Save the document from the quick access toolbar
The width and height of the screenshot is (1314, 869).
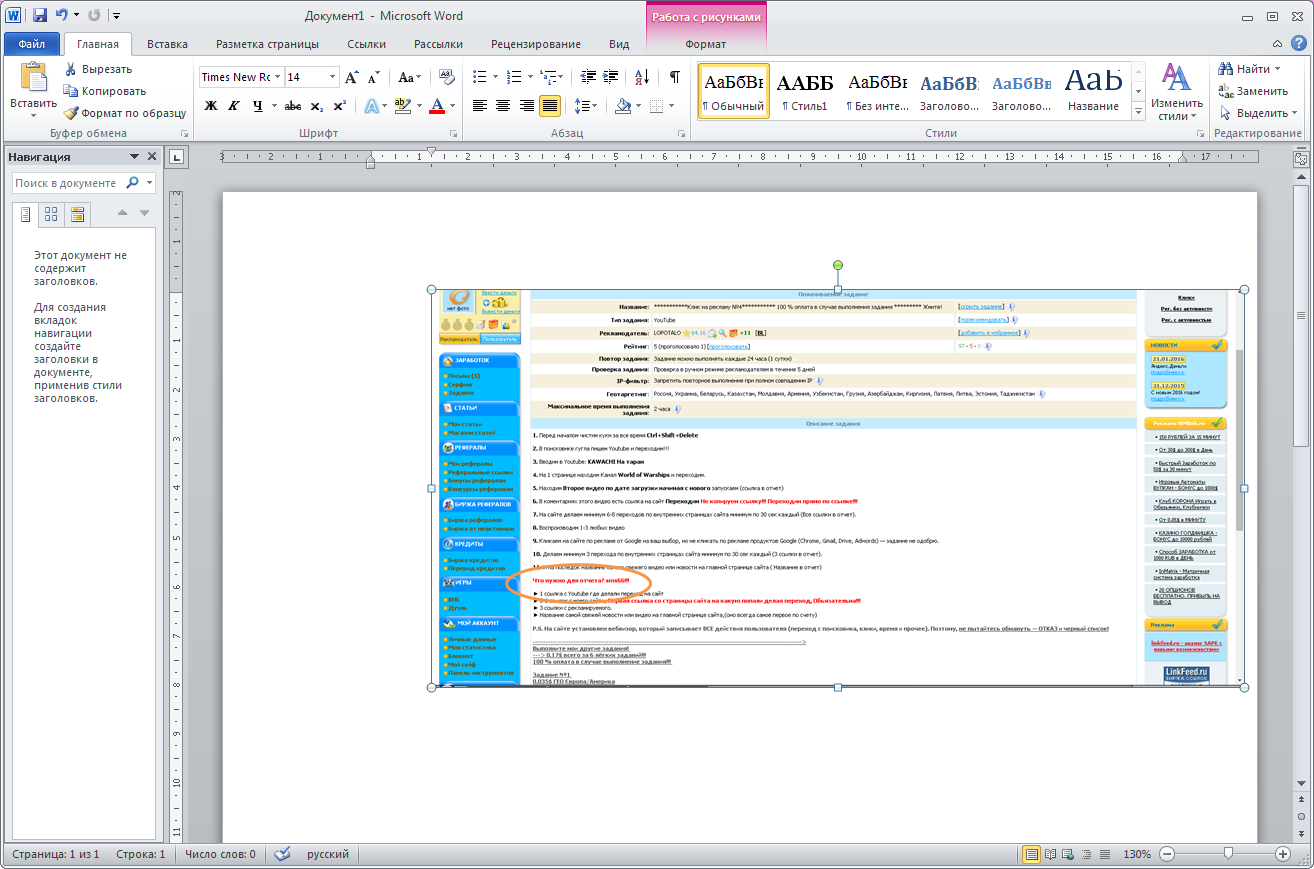coord(40,16)
